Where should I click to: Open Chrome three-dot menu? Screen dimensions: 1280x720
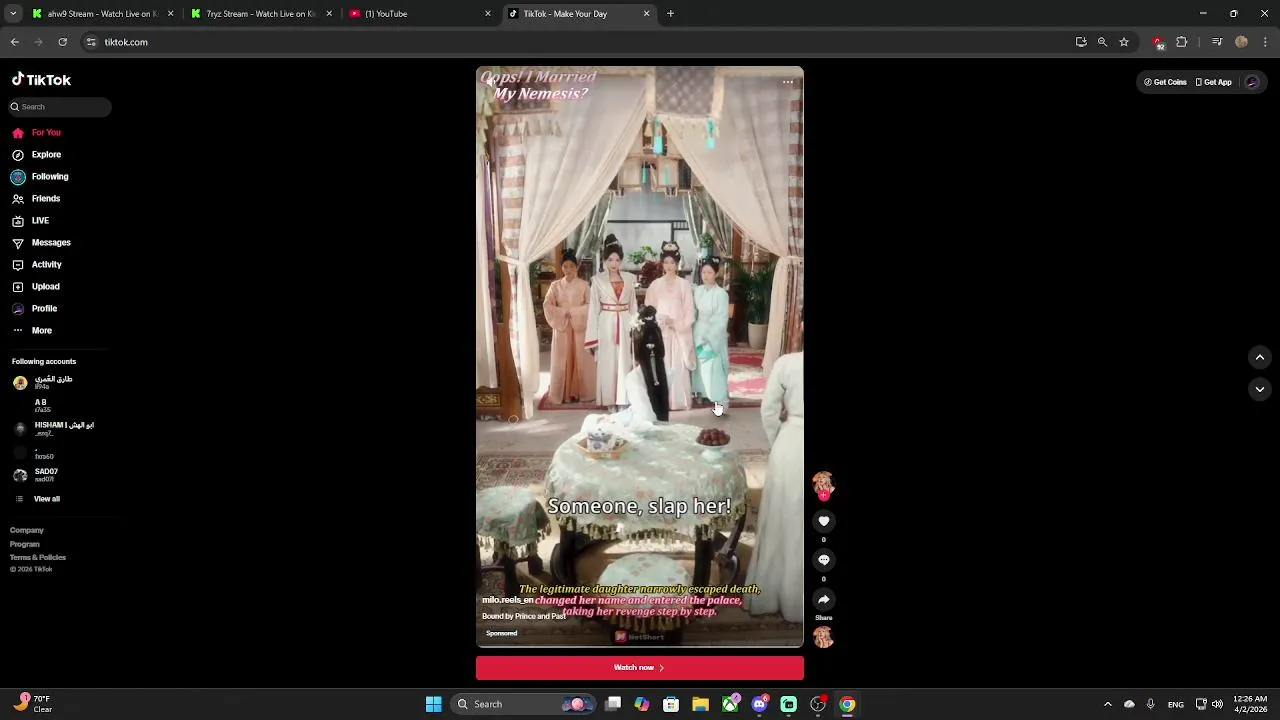click(x=1265, y=42)
